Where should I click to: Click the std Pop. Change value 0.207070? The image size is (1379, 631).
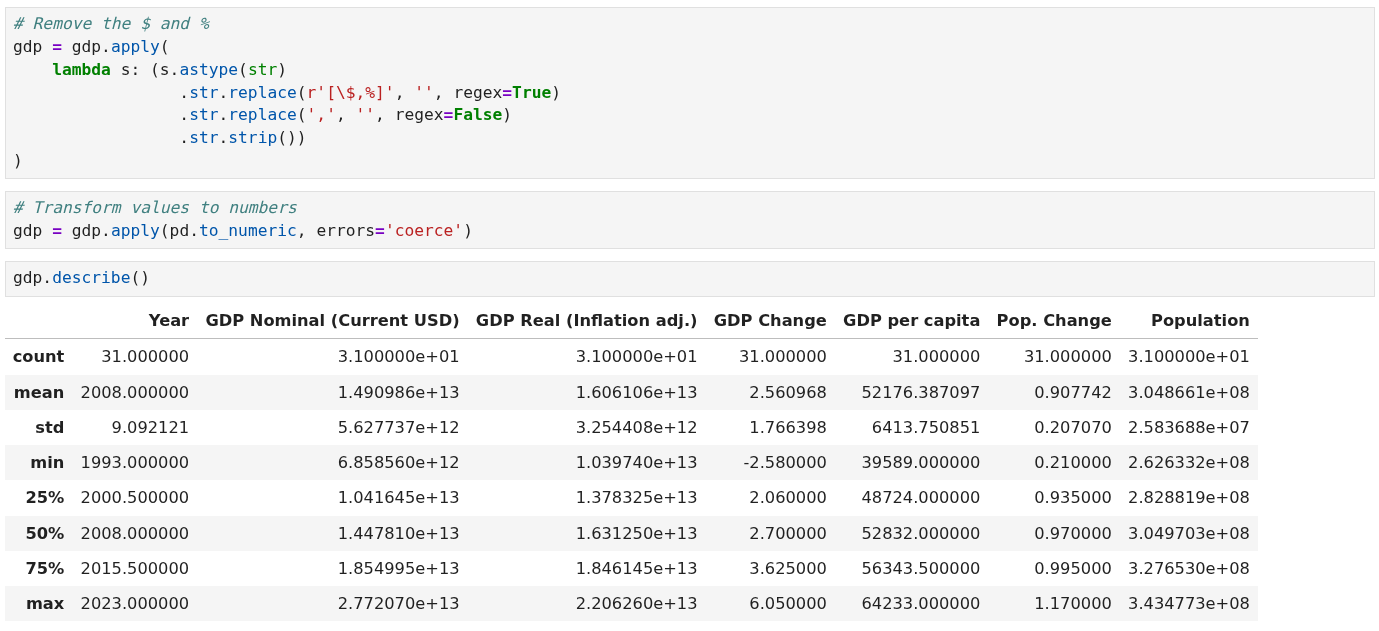[x=1073, y=427]
